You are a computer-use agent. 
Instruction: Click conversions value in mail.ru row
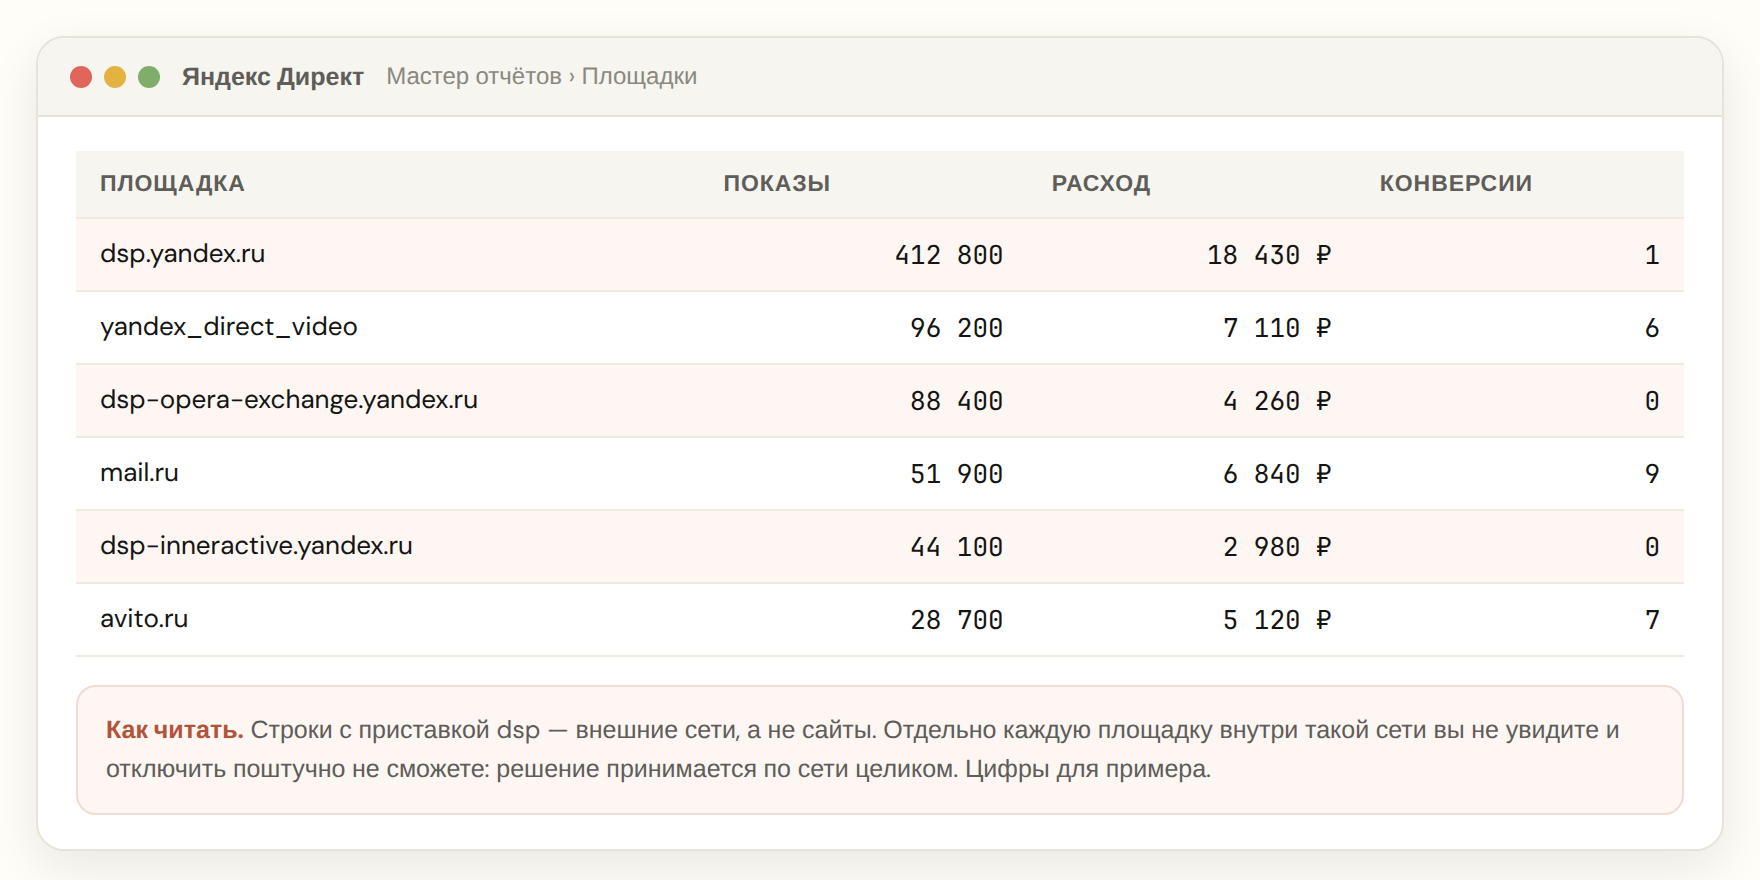click(1652, 474)
